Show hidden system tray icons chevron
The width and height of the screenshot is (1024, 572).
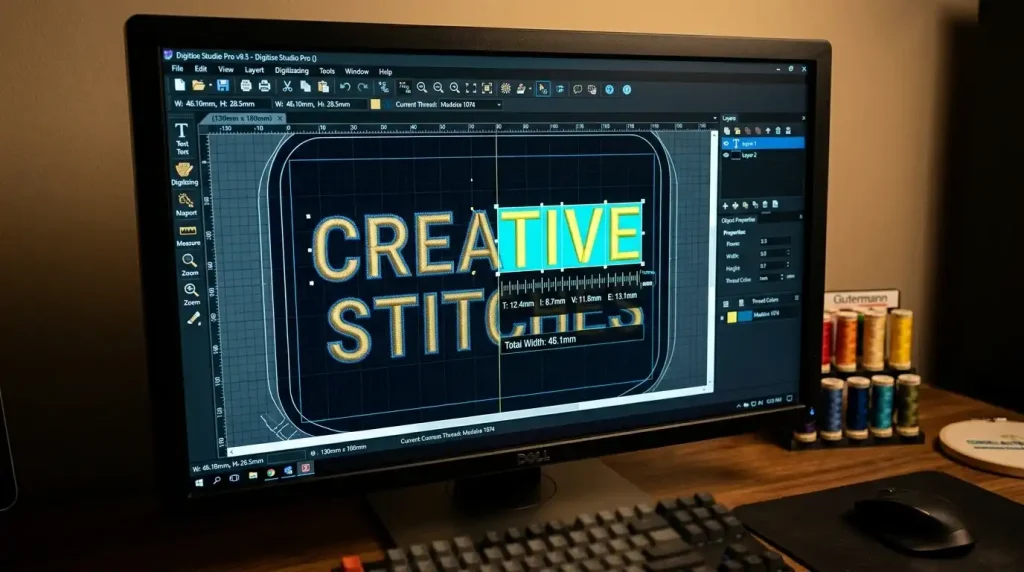(739, 405)
